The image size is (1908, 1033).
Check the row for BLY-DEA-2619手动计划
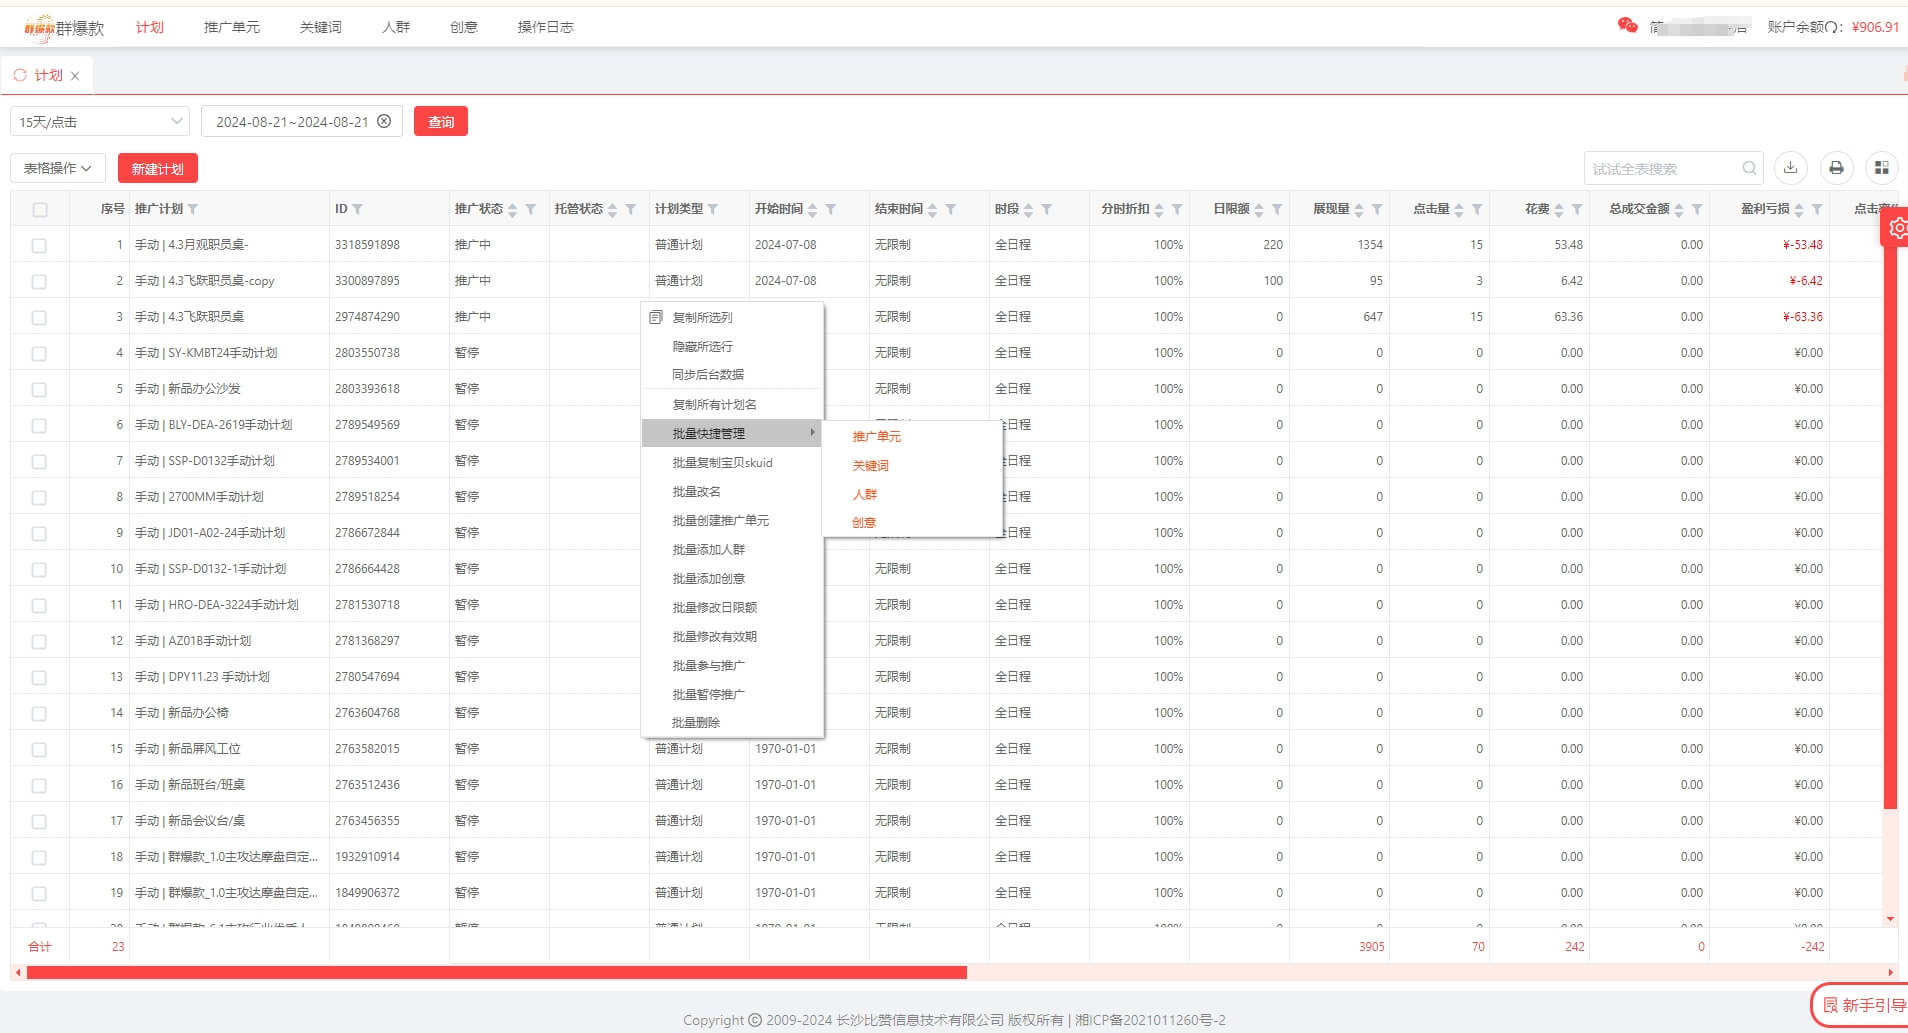coord(39,425)
